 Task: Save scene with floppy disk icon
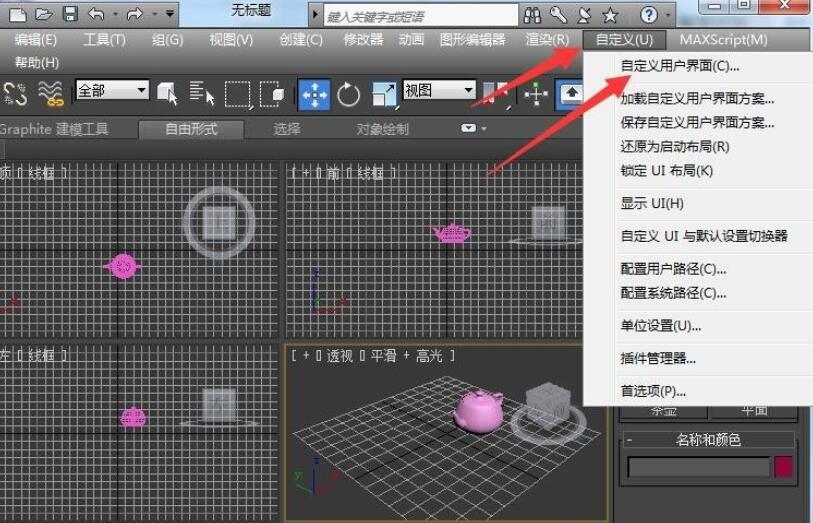tap(70, 13)
